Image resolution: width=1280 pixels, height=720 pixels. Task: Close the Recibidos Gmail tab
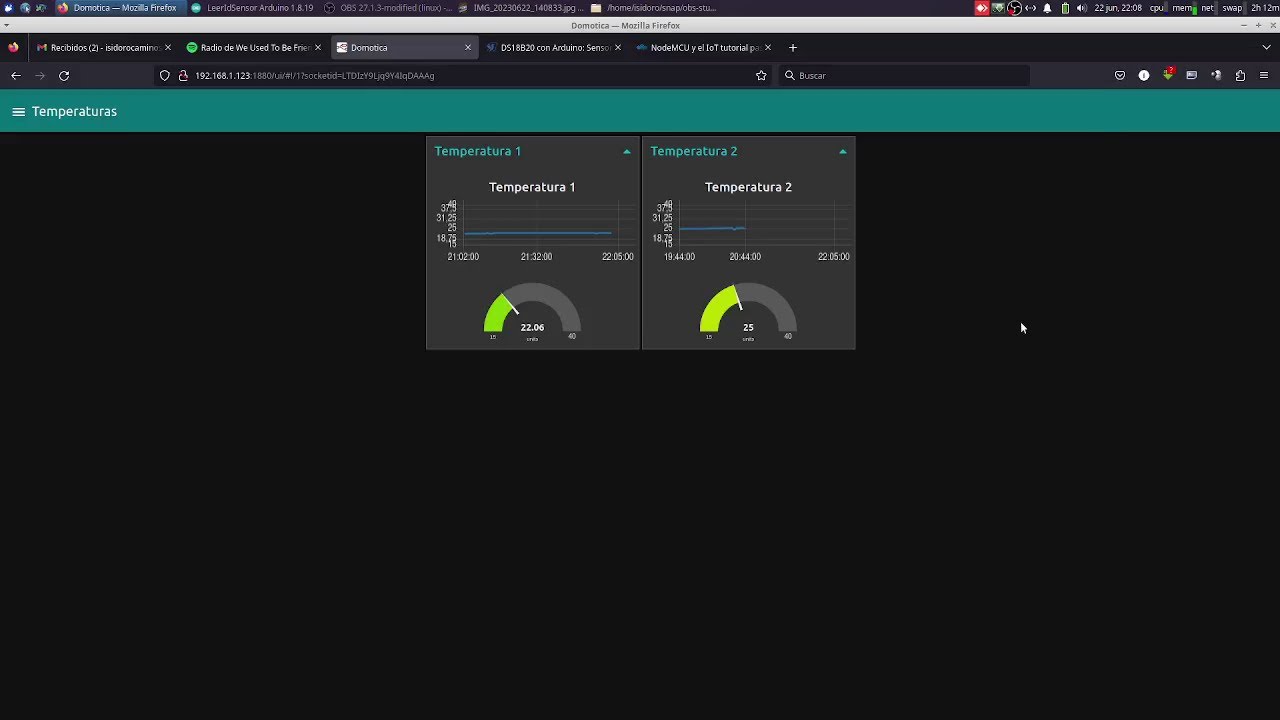[x=168, y=47]
